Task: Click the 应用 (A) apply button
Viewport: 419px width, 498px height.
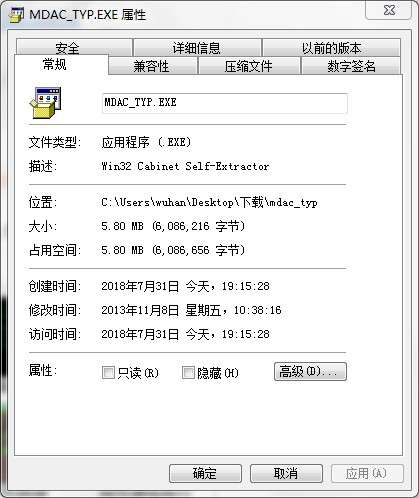Action: click(x=367, y=473)
